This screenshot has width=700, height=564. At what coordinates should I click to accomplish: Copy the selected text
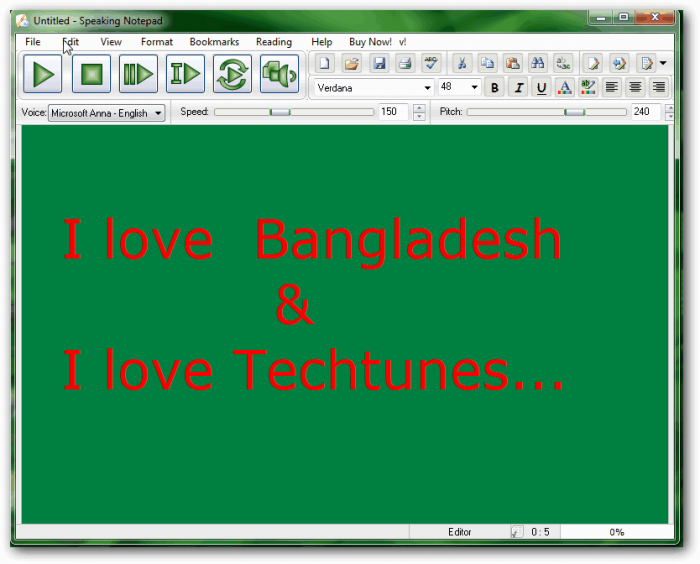click(488, 63)
